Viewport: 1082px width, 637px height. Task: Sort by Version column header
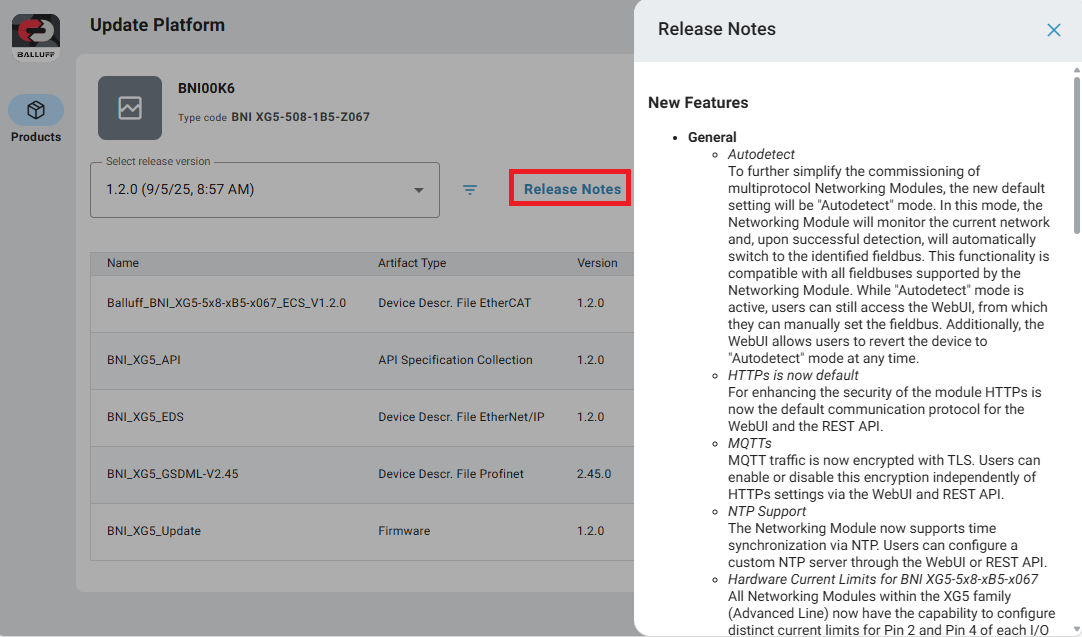pos(597,263)
